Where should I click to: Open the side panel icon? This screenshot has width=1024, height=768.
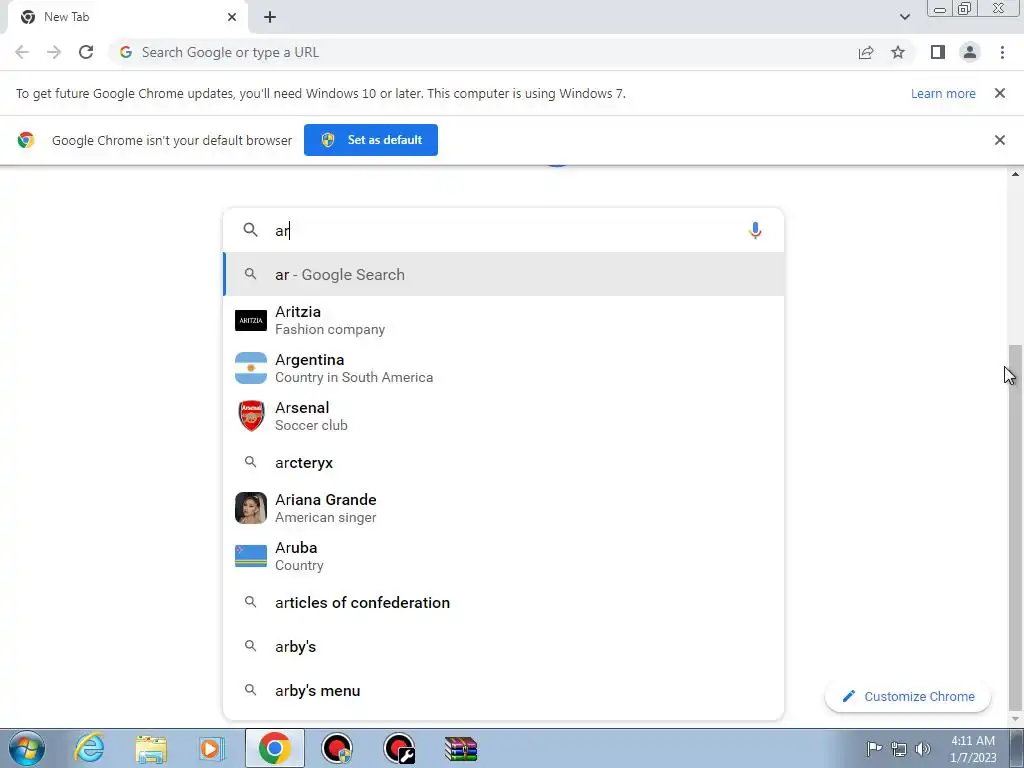938,52
